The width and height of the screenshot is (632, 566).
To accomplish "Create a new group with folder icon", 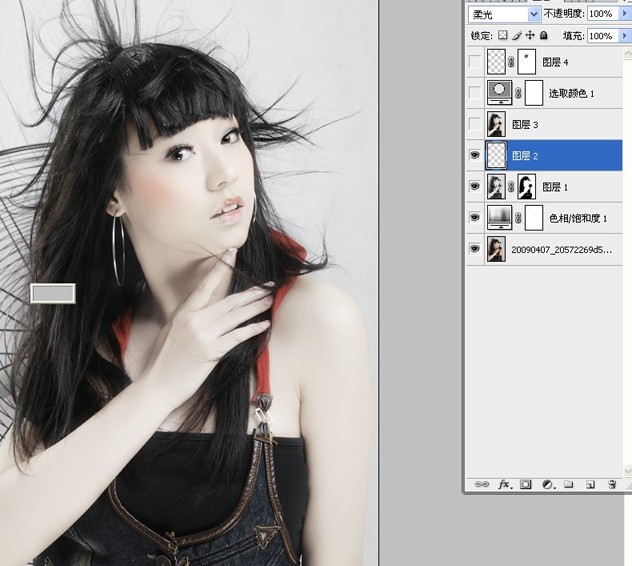I will tap(568, 484).
